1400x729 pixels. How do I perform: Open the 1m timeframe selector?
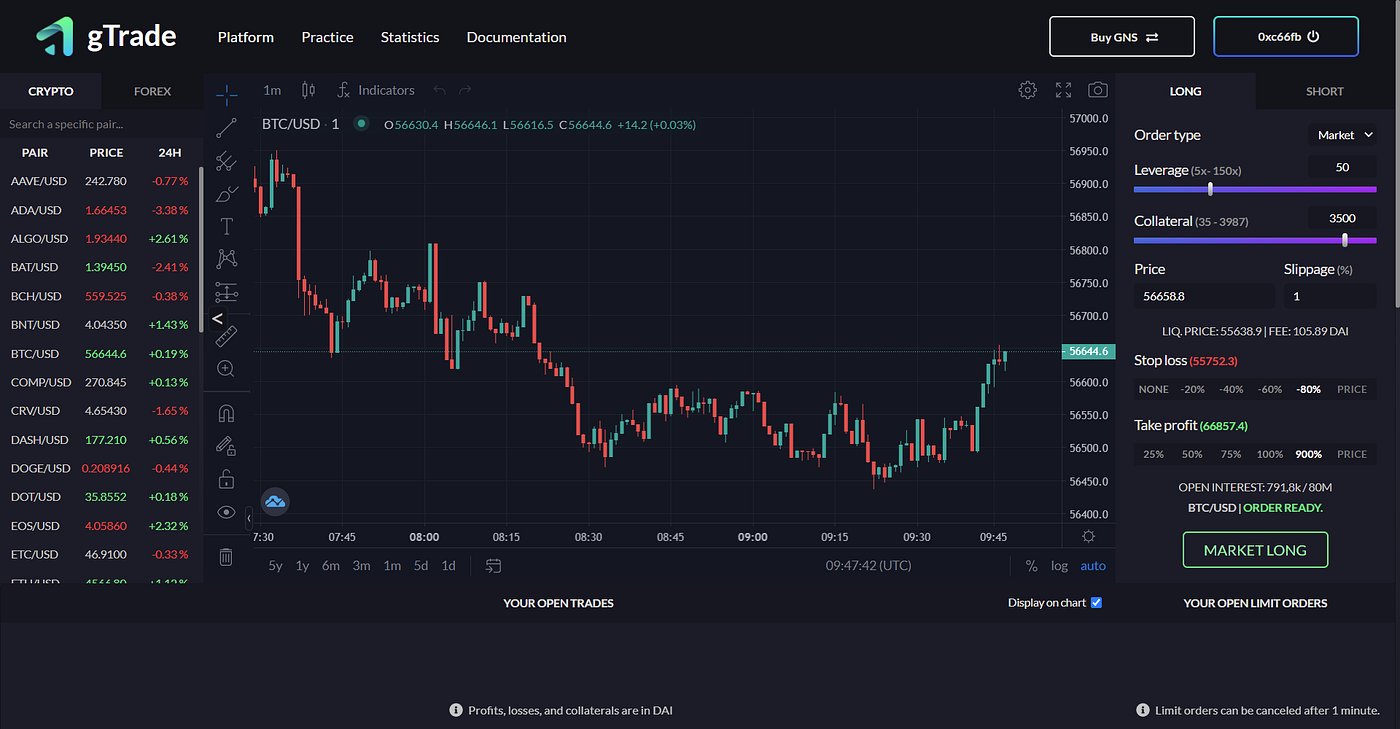[x=272, y=90]
